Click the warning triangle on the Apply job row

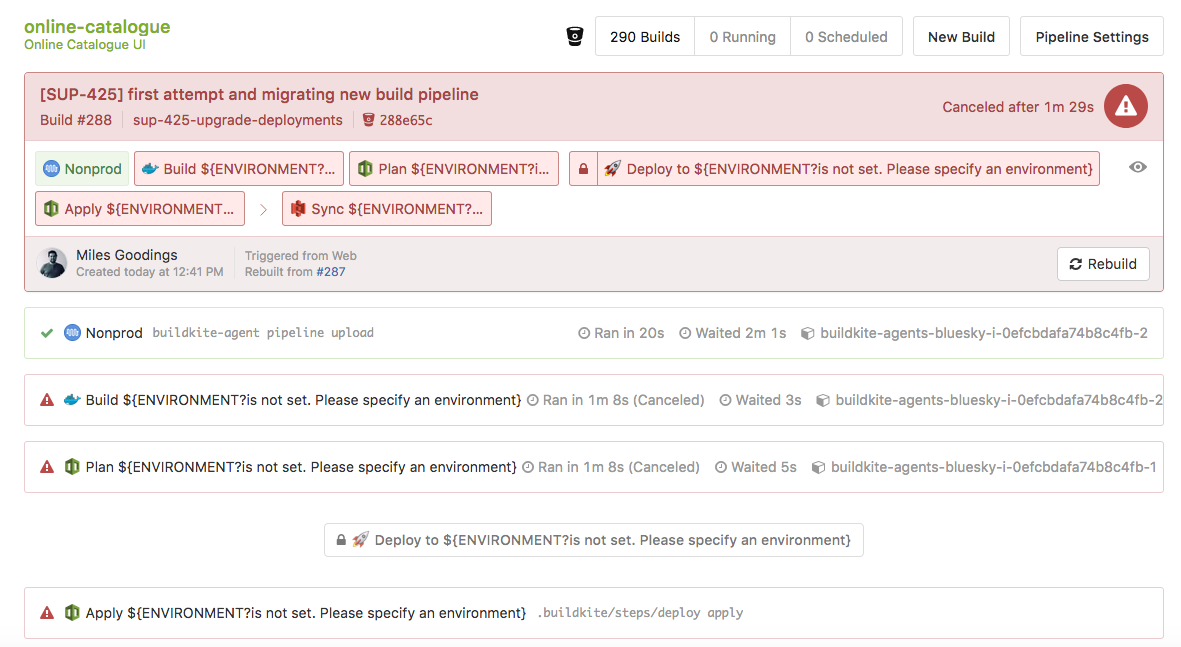(46, 612)
